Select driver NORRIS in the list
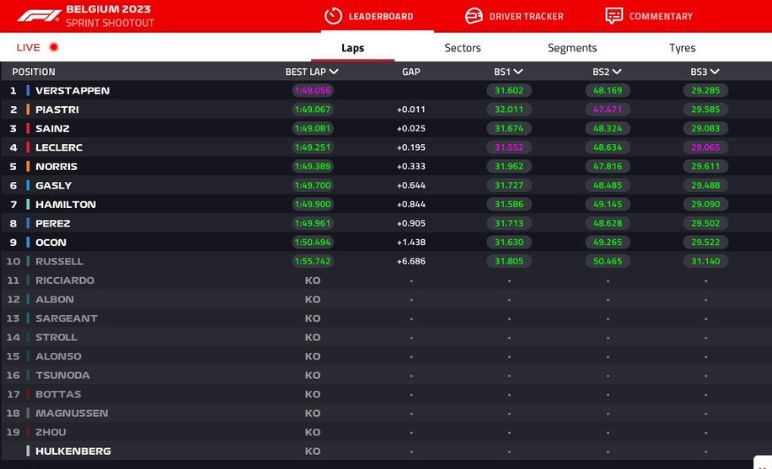 coord(56,166)
